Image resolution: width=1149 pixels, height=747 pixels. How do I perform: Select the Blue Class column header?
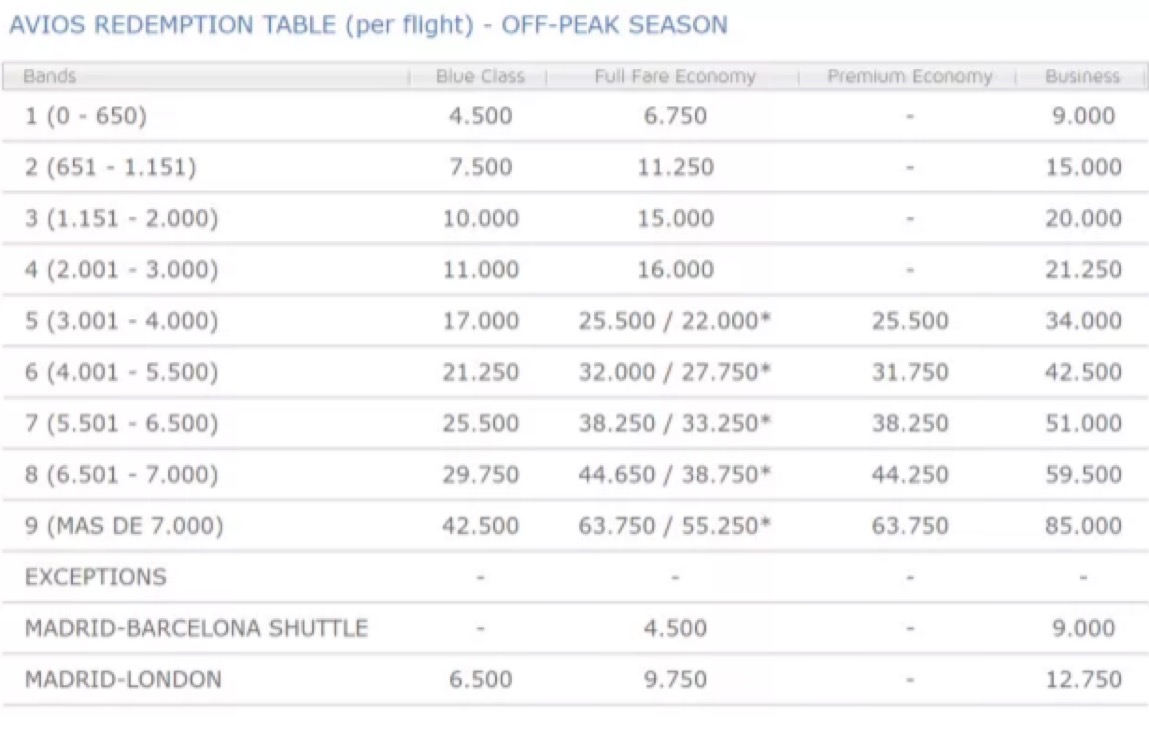click(x=480, y=76)
